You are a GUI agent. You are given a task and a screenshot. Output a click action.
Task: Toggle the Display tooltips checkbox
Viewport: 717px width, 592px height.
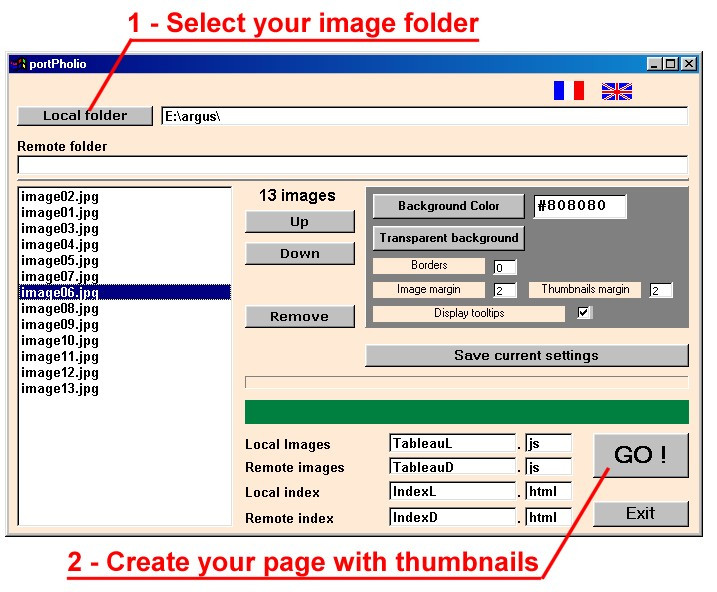click(x=583, y=313)
